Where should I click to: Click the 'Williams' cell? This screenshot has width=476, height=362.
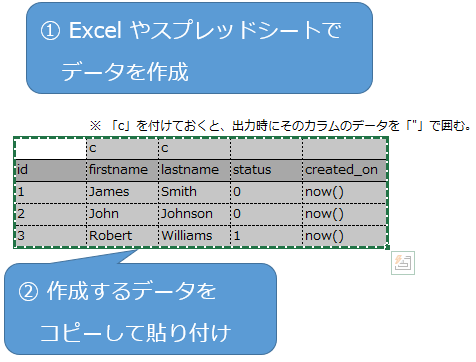[194, 236]
